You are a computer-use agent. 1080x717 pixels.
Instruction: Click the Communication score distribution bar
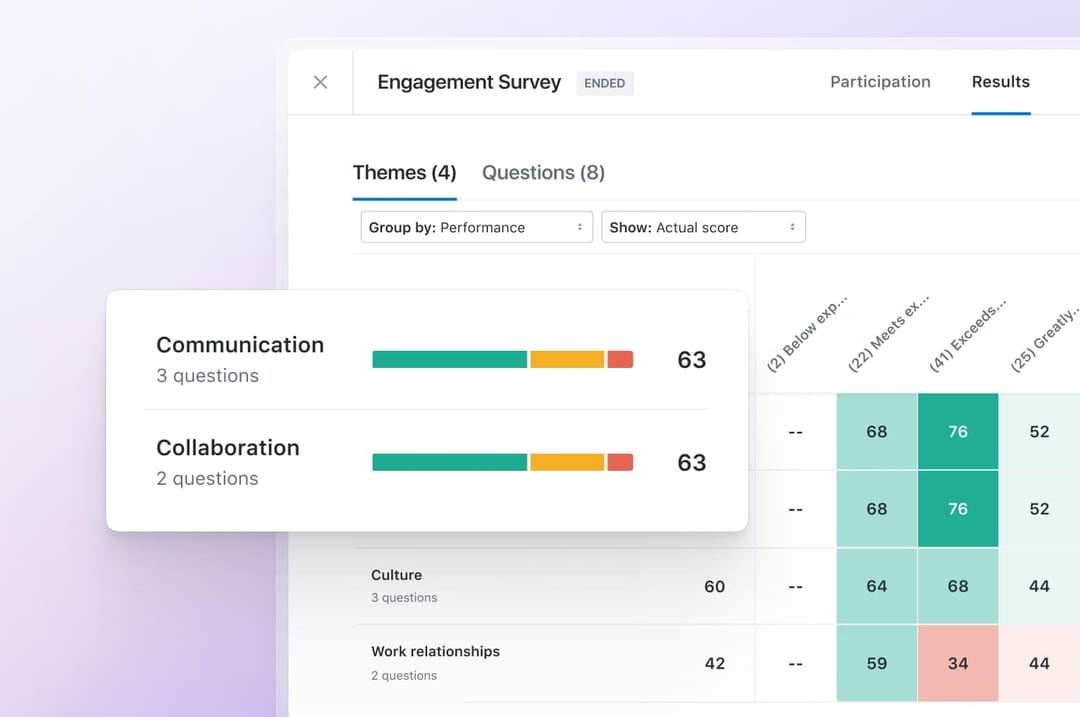point(502,359)
